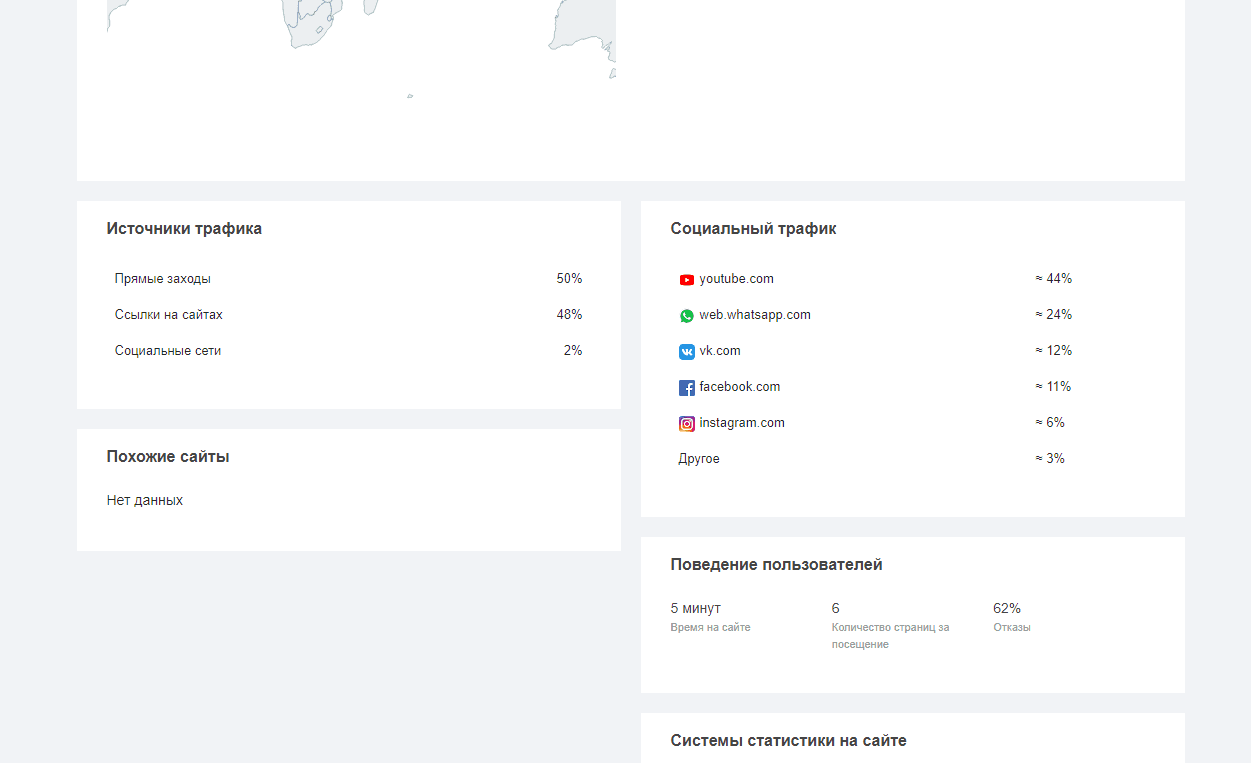Click the 62% bounce rate value

(1006, 608)
